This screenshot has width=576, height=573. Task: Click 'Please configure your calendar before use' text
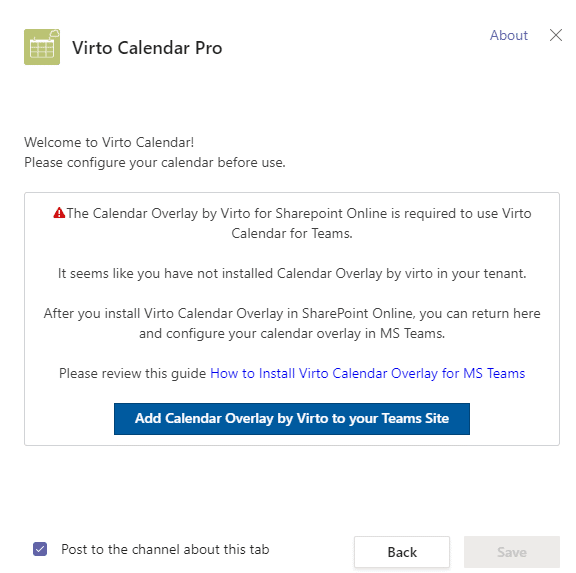155,162
